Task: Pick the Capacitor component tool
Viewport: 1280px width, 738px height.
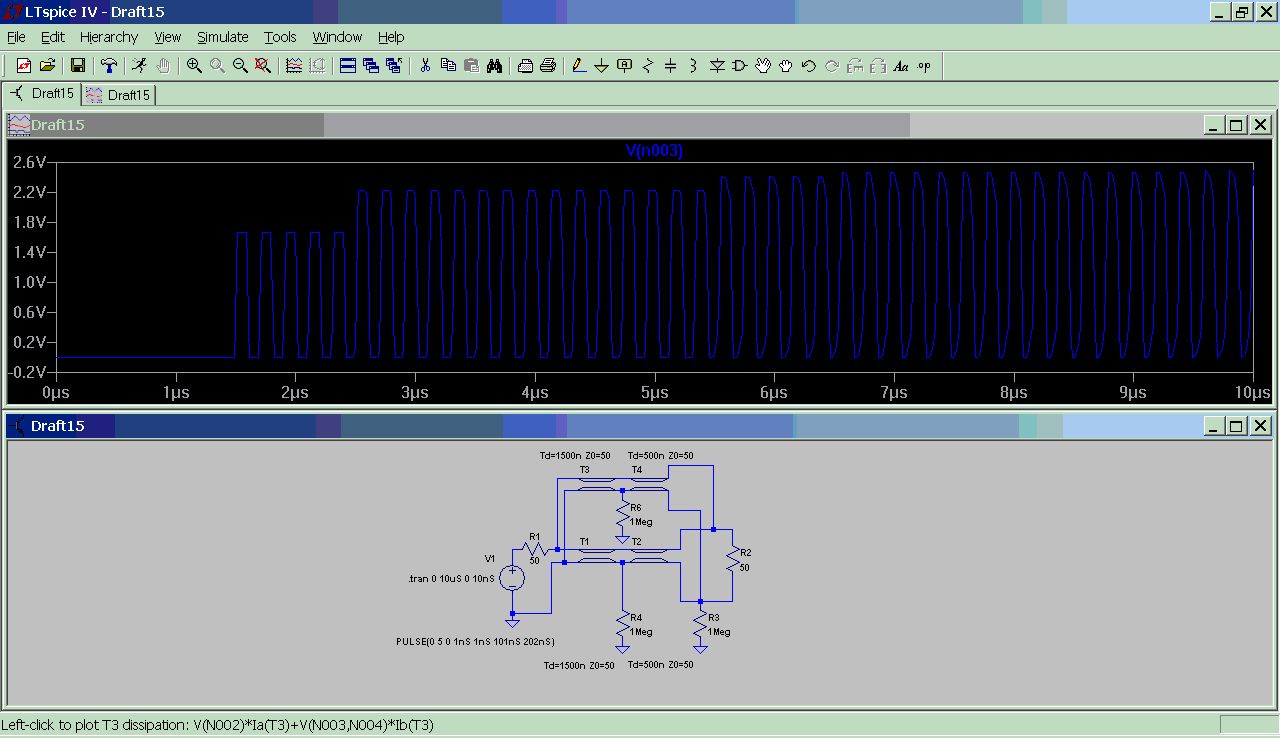Action: pyautogui.click(x=671, y=66)
